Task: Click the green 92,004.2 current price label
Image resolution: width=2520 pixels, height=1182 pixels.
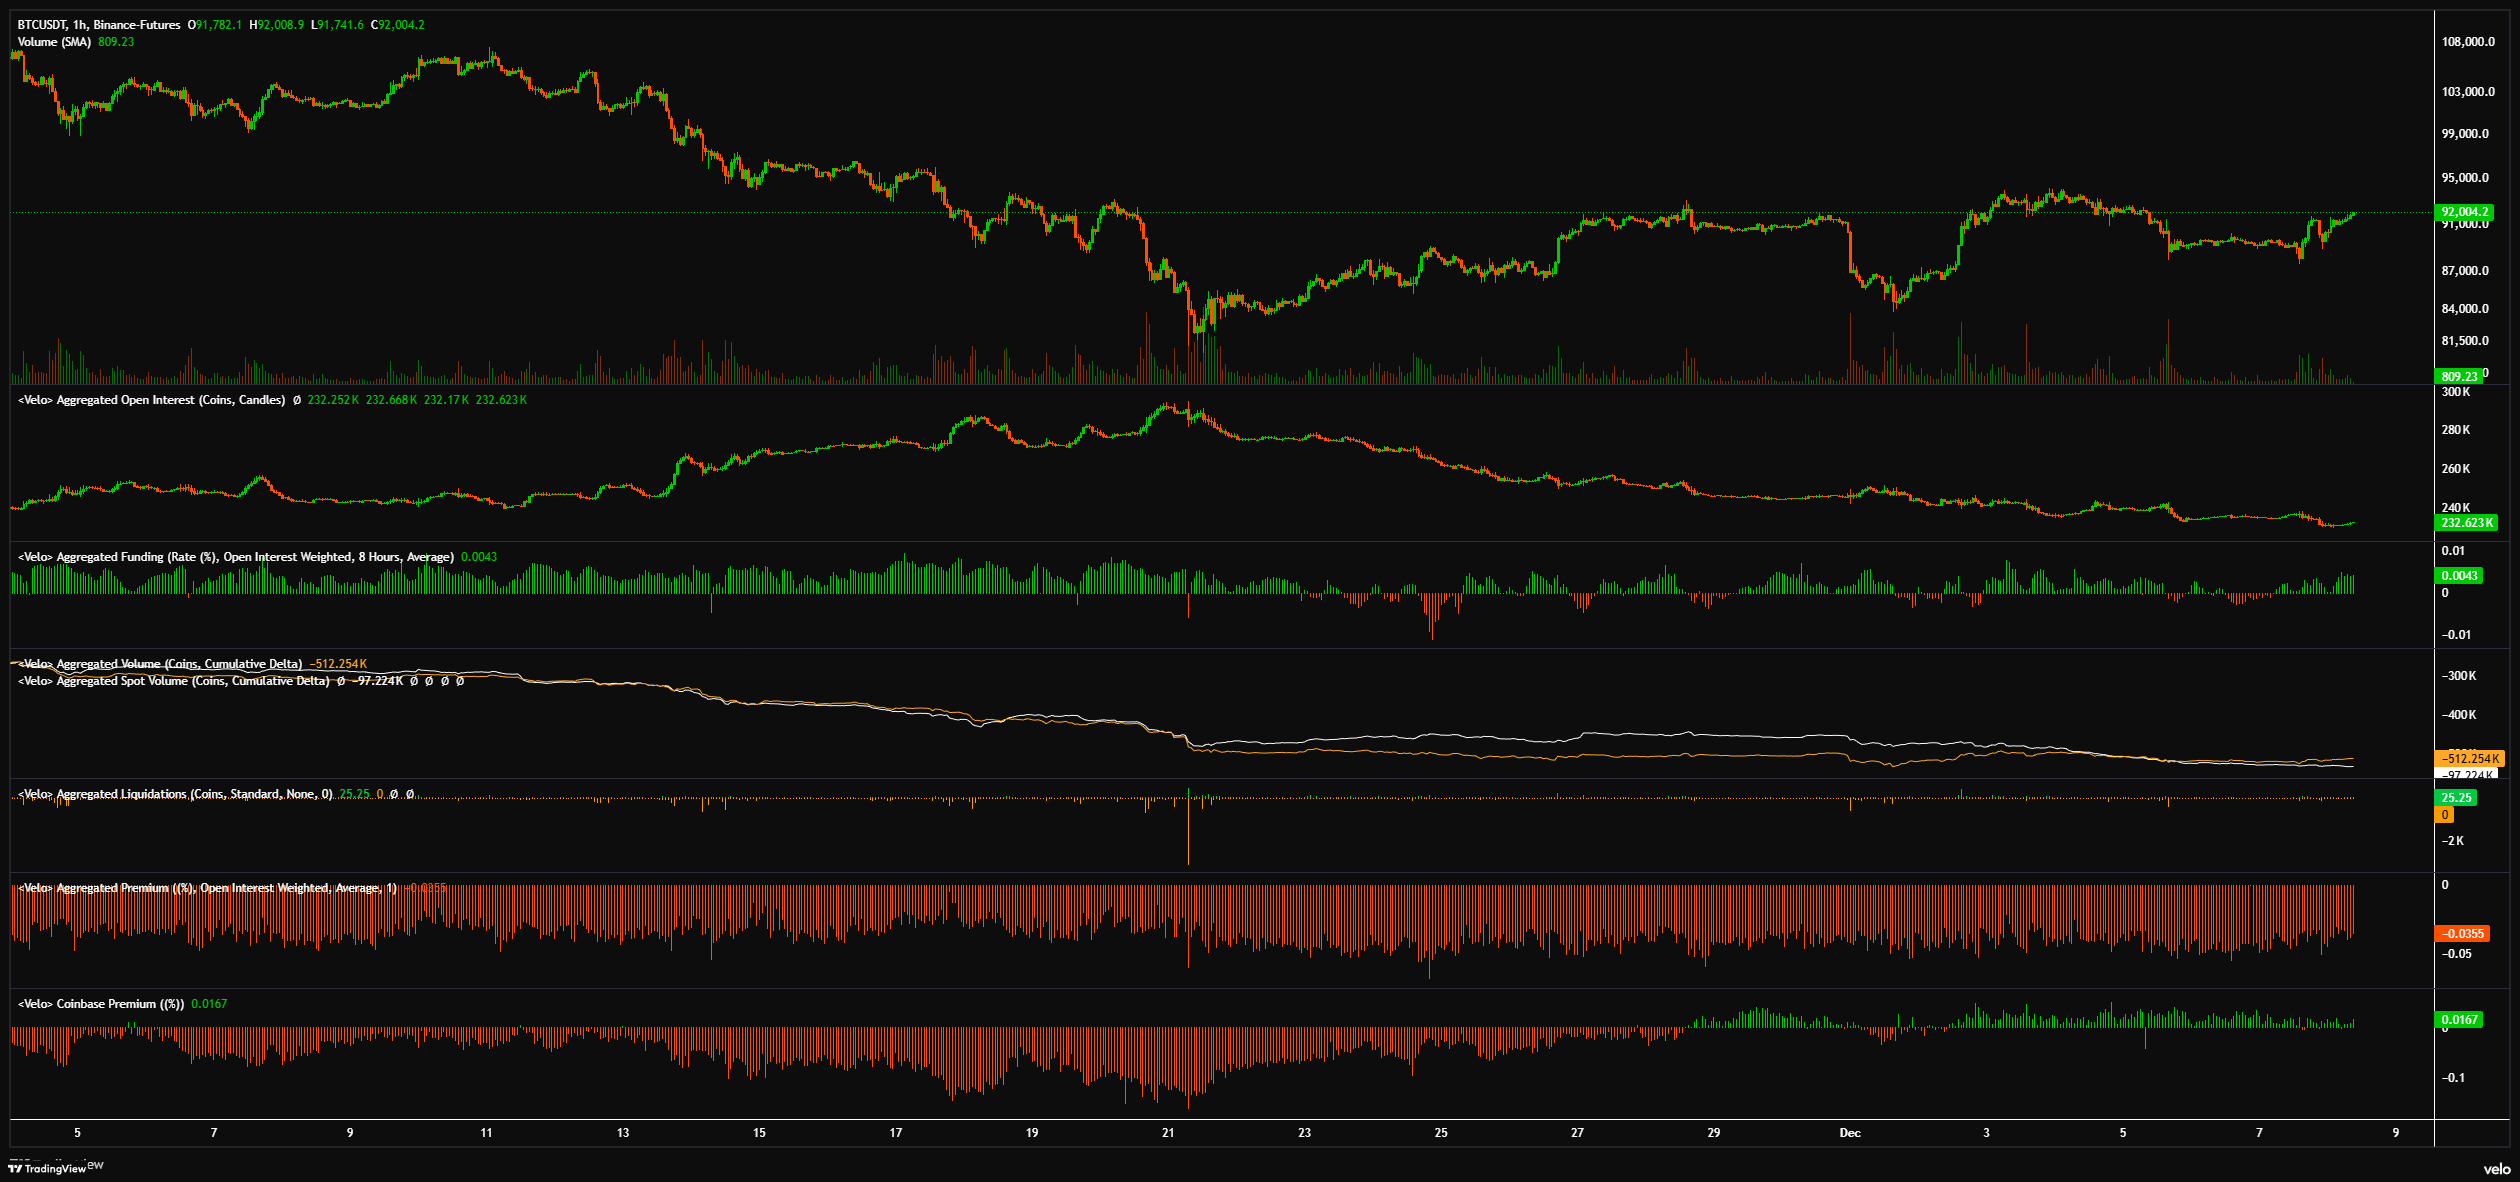Action: tap(2464, 212)
